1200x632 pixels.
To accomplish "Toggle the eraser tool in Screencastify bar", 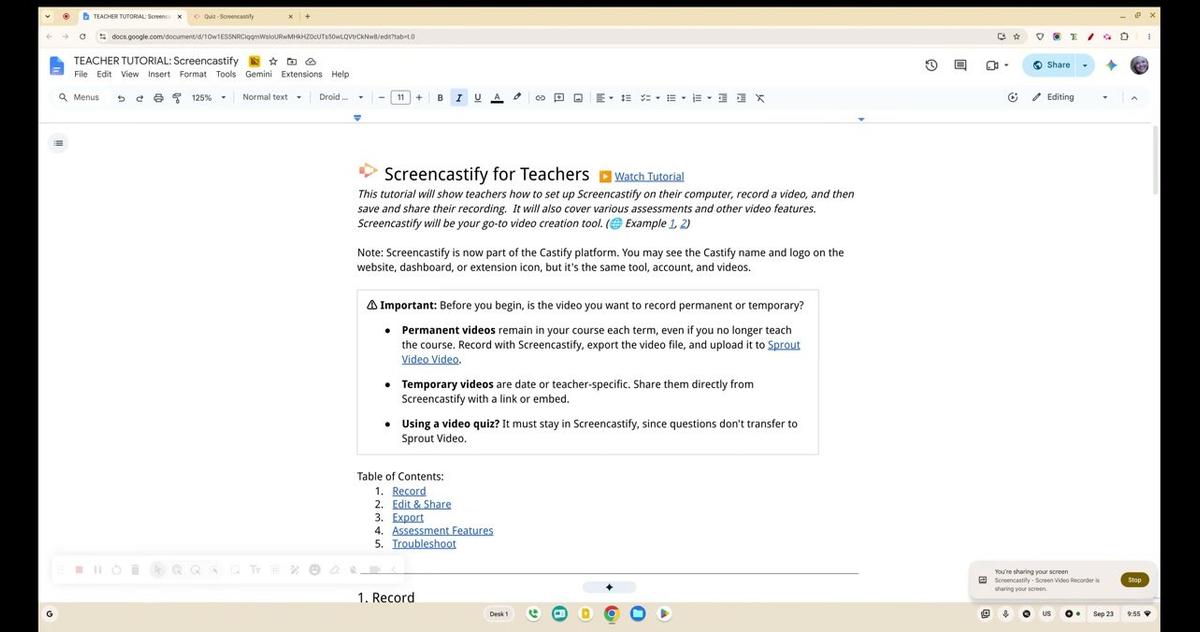I will (333, 570).
